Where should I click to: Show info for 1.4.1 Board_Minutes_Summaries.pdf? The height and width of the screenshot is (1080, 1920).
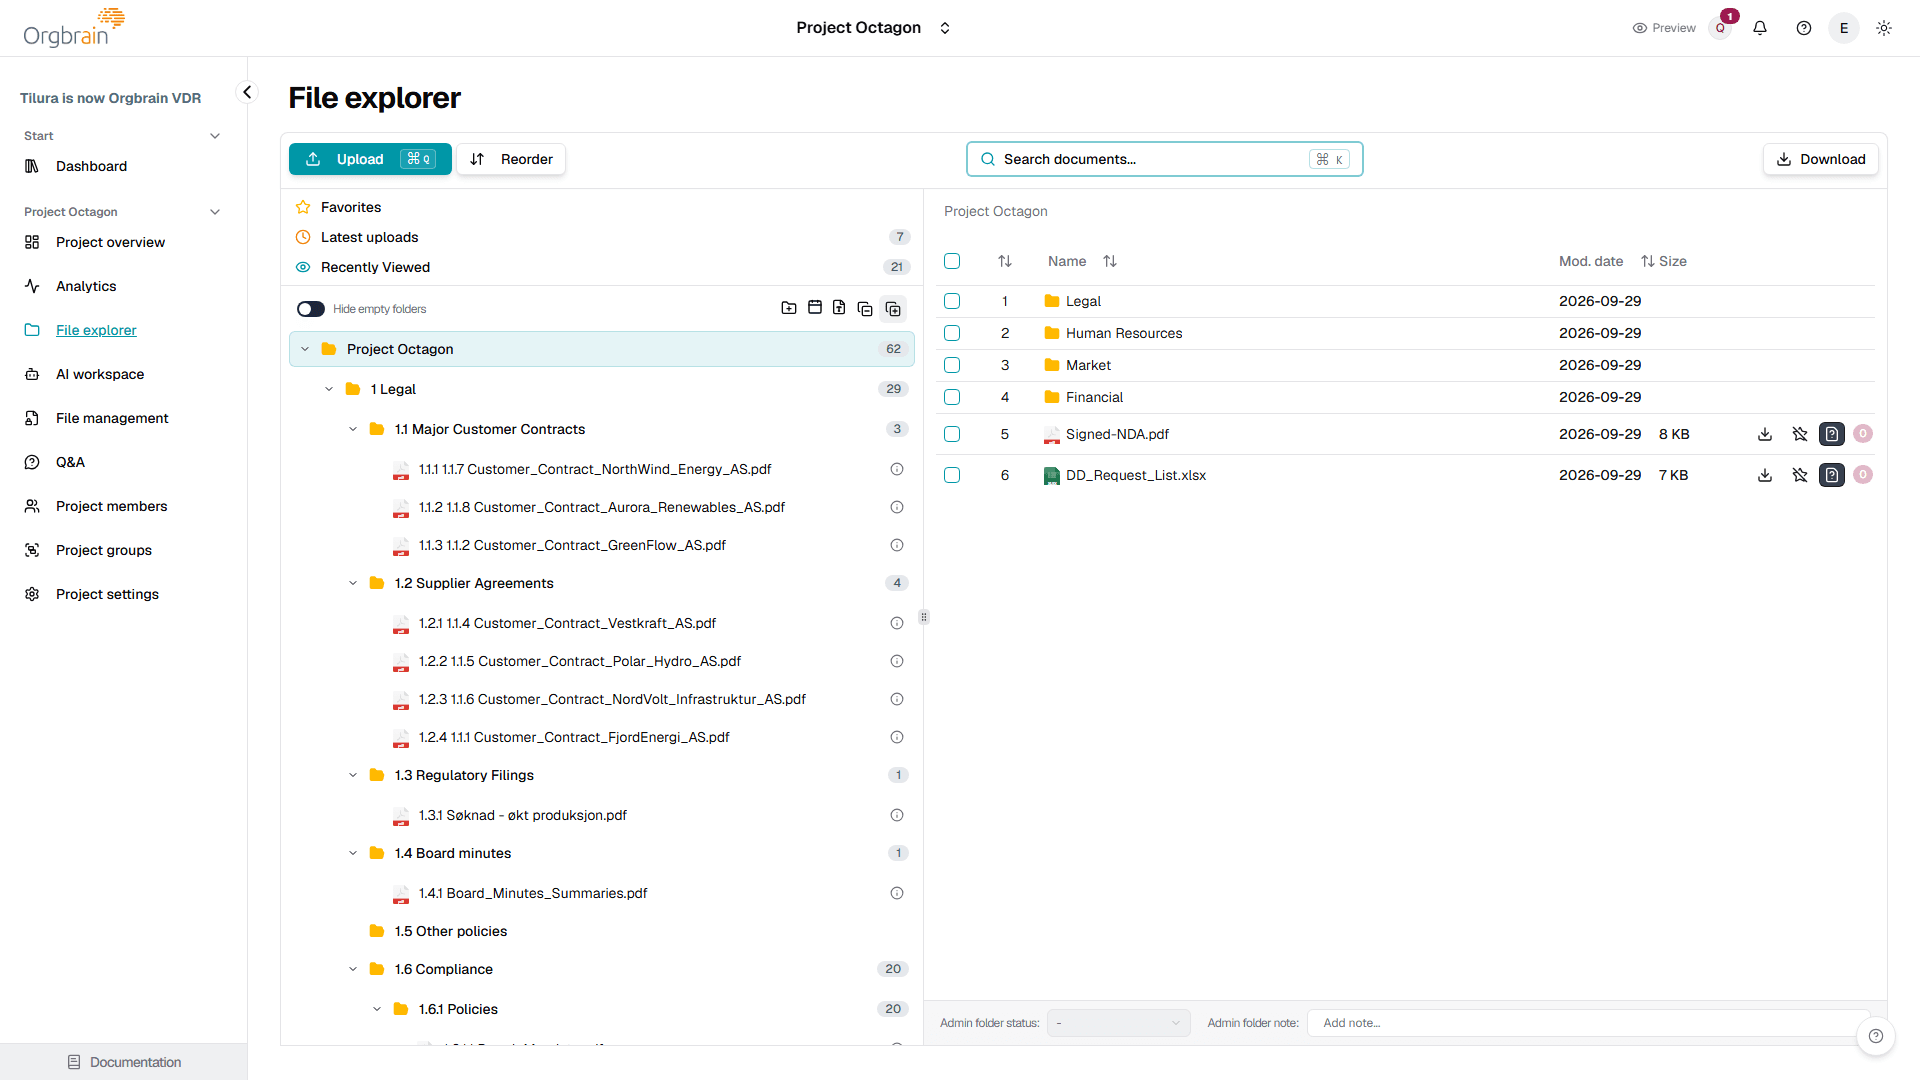pyautogui.click(x=897, y=893)
